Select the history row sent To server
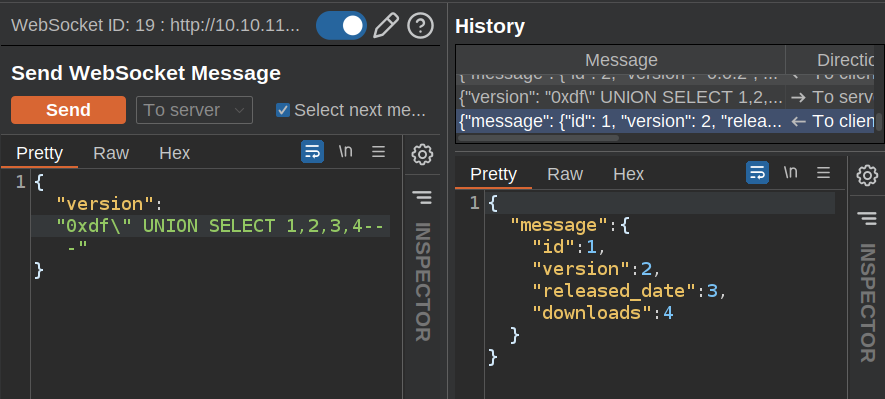Viewport: 885px width, 399px height. pos(665,97)
